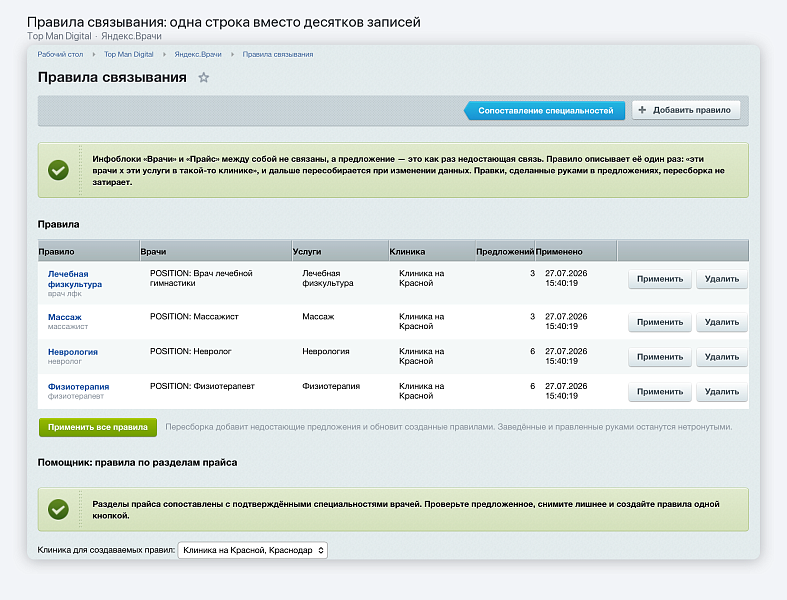
Task: Click Врачи column header
Action: pyautogui.click(x=216, y=251)
